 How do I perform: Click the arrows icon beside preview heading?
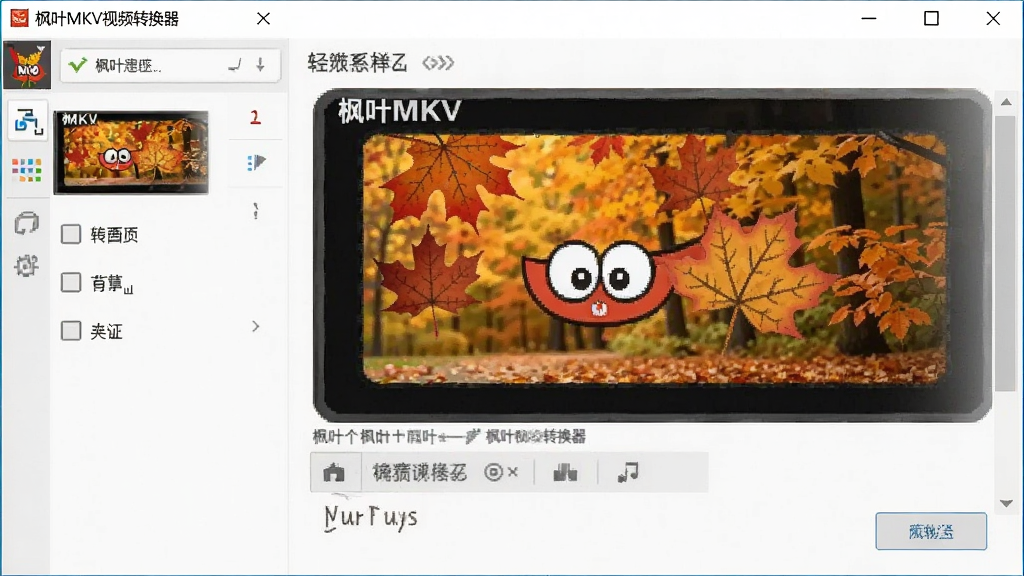pos(438,63)
